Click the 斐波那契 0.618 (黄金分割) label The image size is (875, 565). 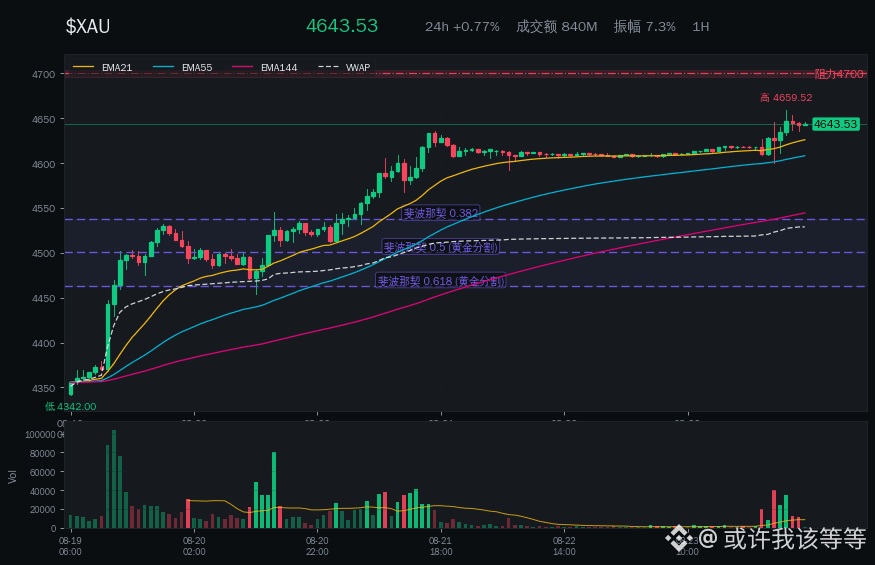(441, 281)
